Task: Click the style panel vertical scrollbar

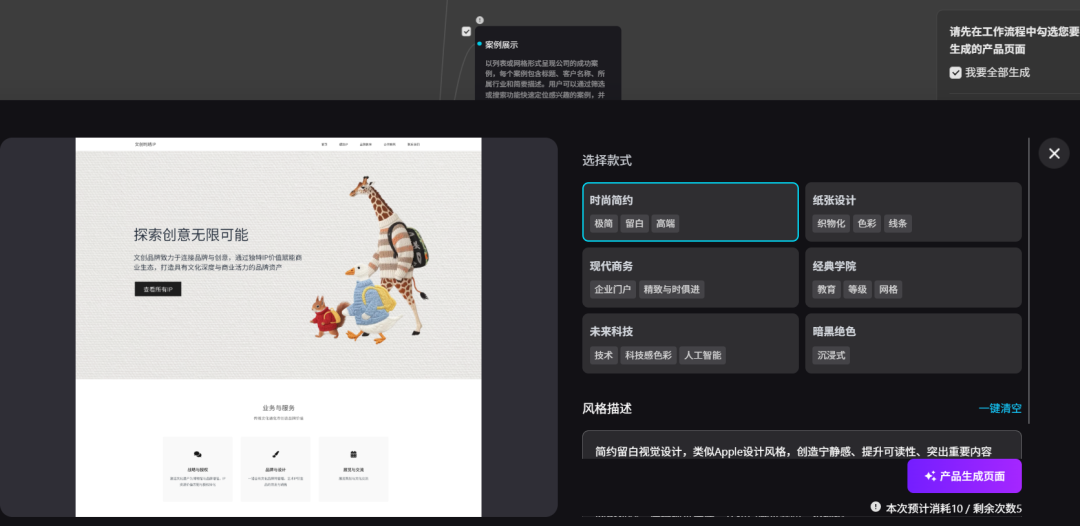Action: (x=1028, y=281)
